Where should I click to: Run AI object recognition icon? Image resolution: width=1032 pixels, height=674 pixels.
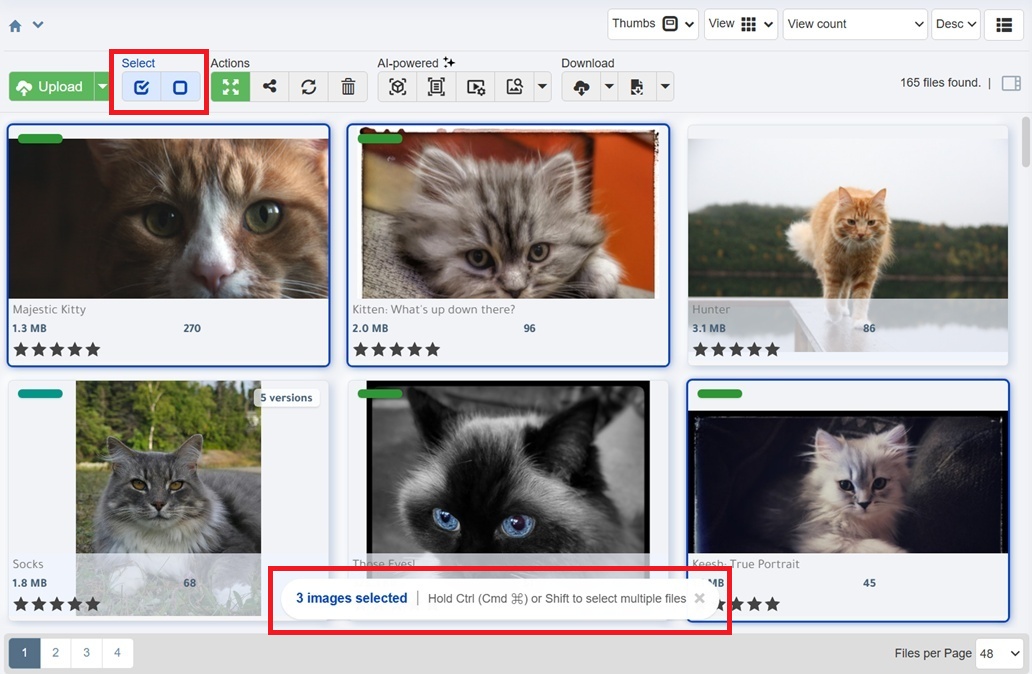coord(397,87)
